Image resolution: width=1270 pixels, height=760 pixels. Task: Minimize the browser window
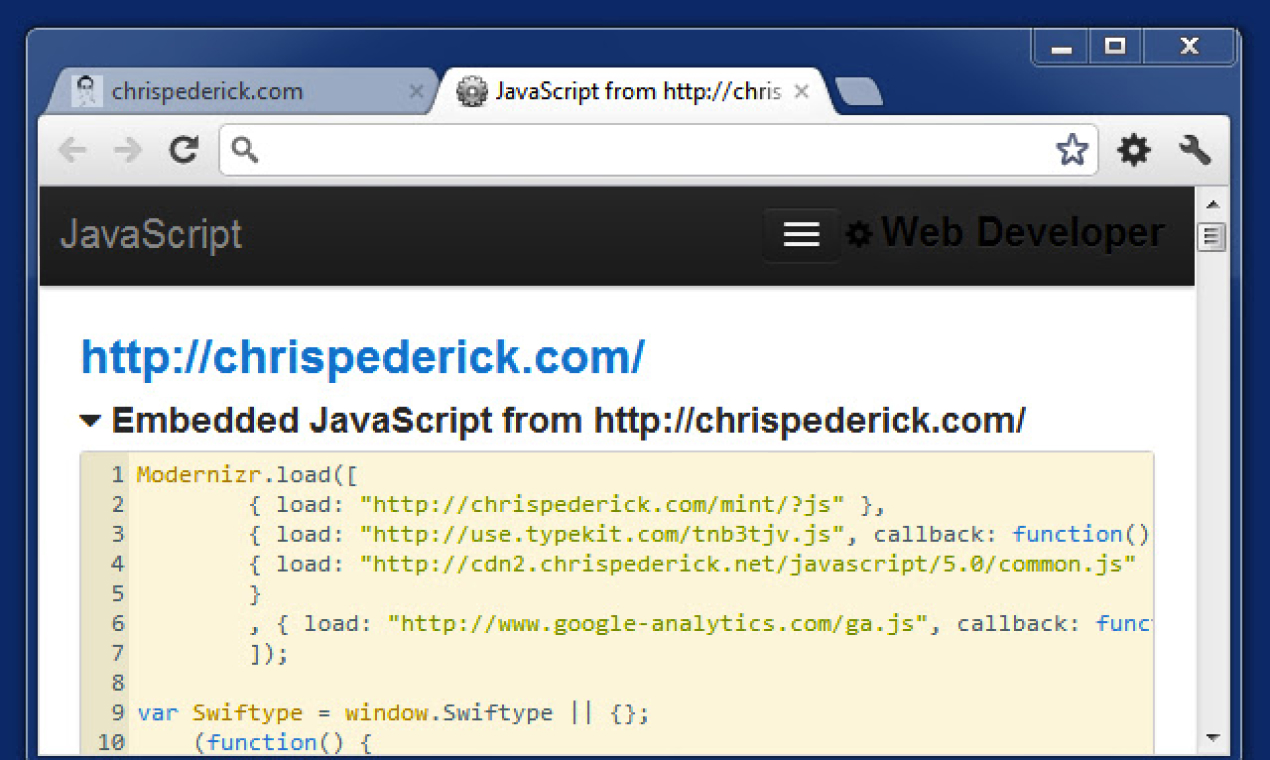point(1060,47)
